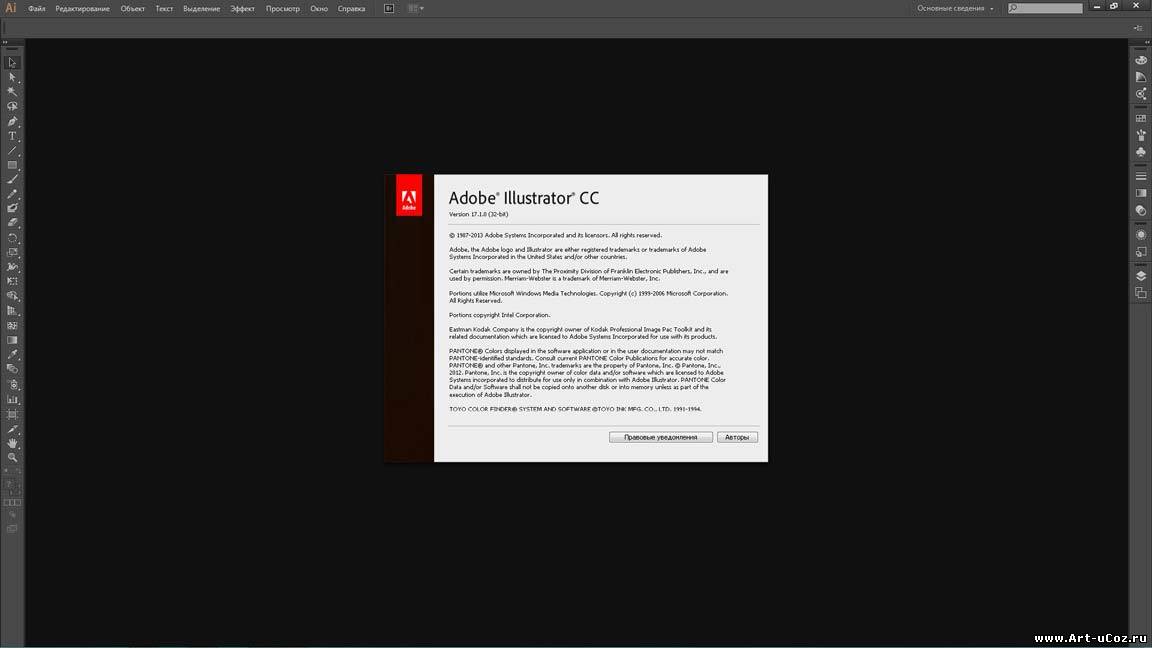The image size is (1152, 648).
Task: Select the Pencil tool
Action: pyautogui.click(x=12, y=194)
